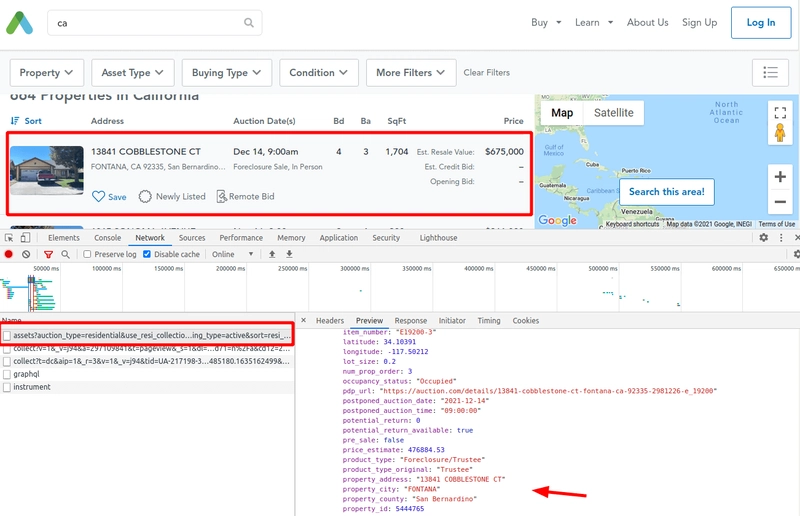
Task: Open the About Us page
Action: tap(647, 22)
